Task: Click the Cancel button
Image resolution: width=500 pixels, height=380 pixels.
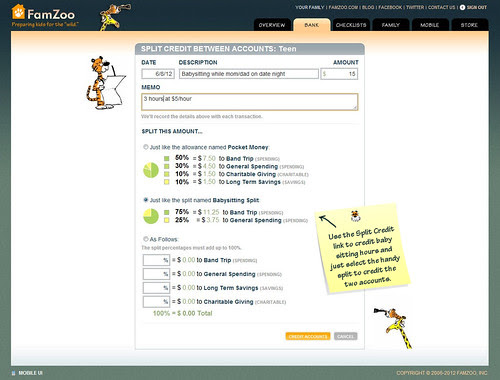Action: pos(345,336)
